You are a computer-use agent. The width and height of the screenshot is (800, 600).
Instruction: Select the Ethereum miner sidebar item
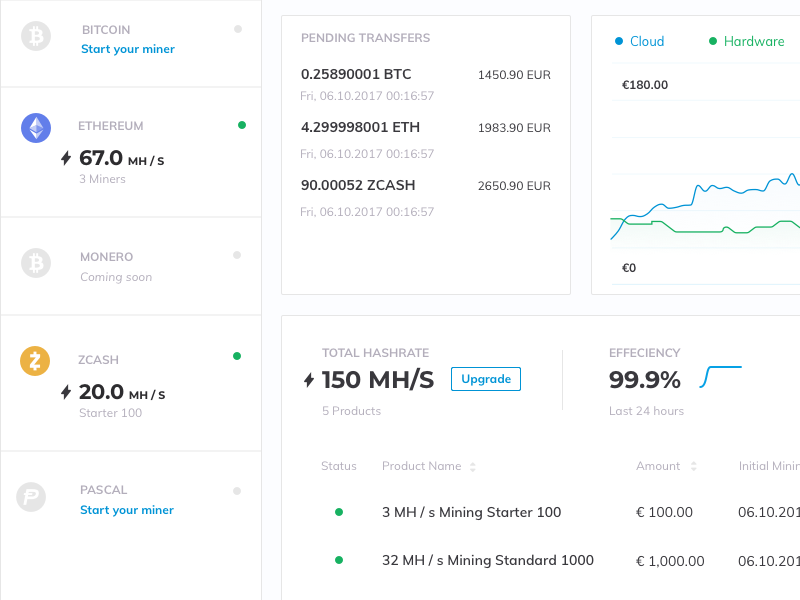click(x=130, y=153)
